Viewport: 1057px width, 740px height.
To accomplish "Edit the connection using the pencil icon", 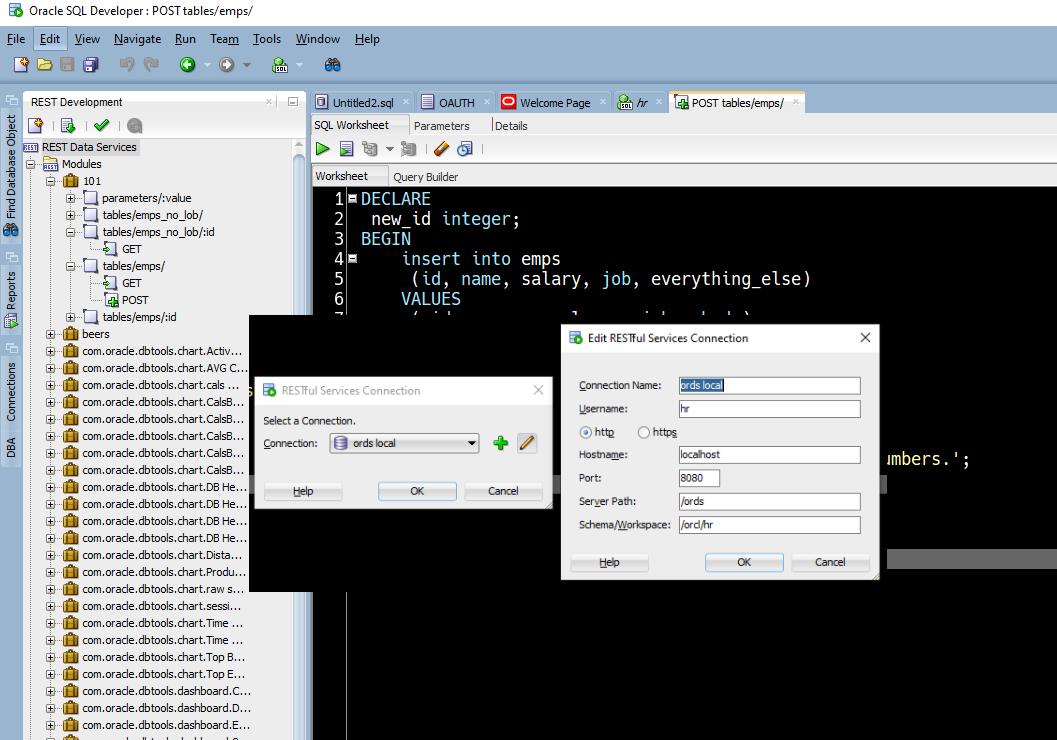I will coord(527,443).
